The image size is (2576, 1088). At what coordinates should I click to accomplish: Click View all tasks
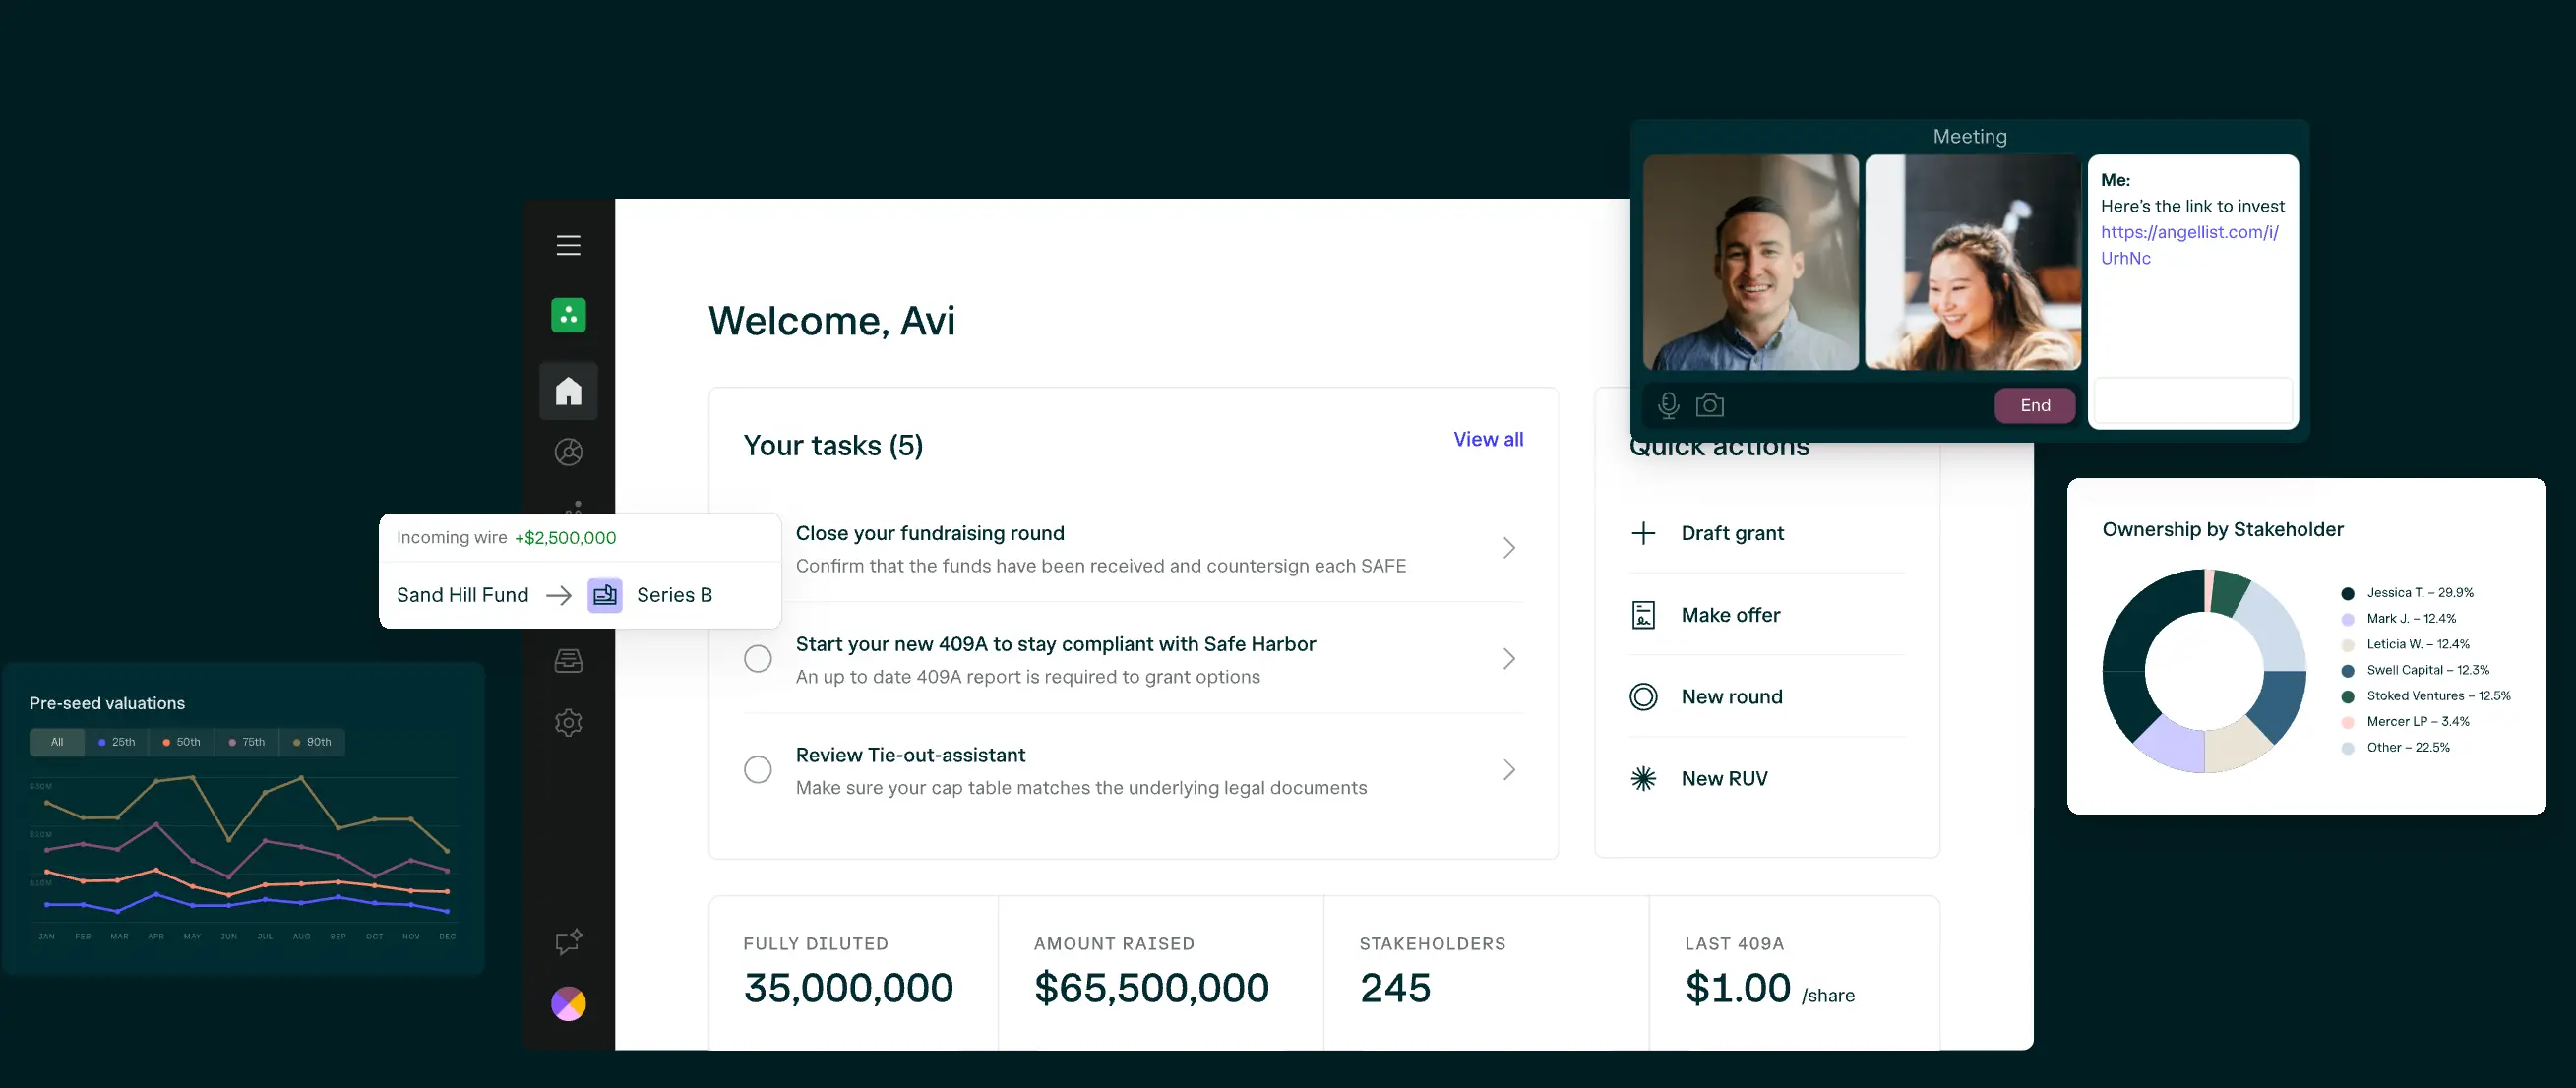click(x=1488, y=439)
